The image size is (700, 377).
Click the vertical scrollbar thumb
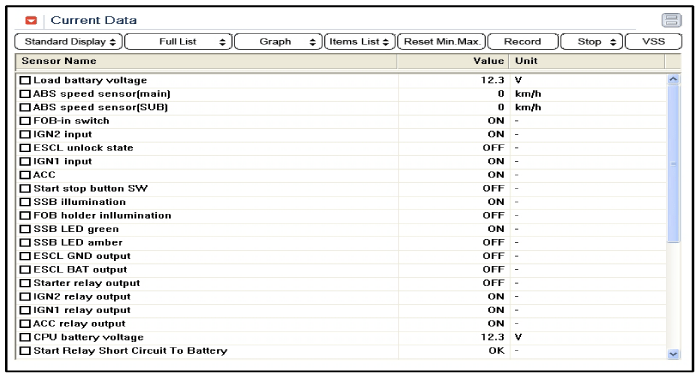pyautogui.click(x=673, y=164)
